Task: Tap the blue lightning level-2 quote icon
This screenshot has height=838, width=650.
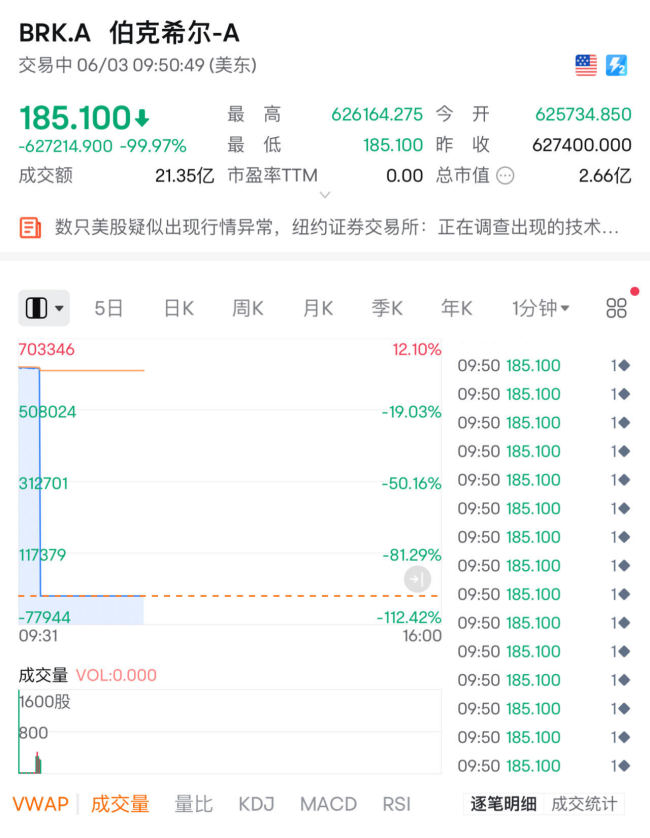Action: pos(616,65)
